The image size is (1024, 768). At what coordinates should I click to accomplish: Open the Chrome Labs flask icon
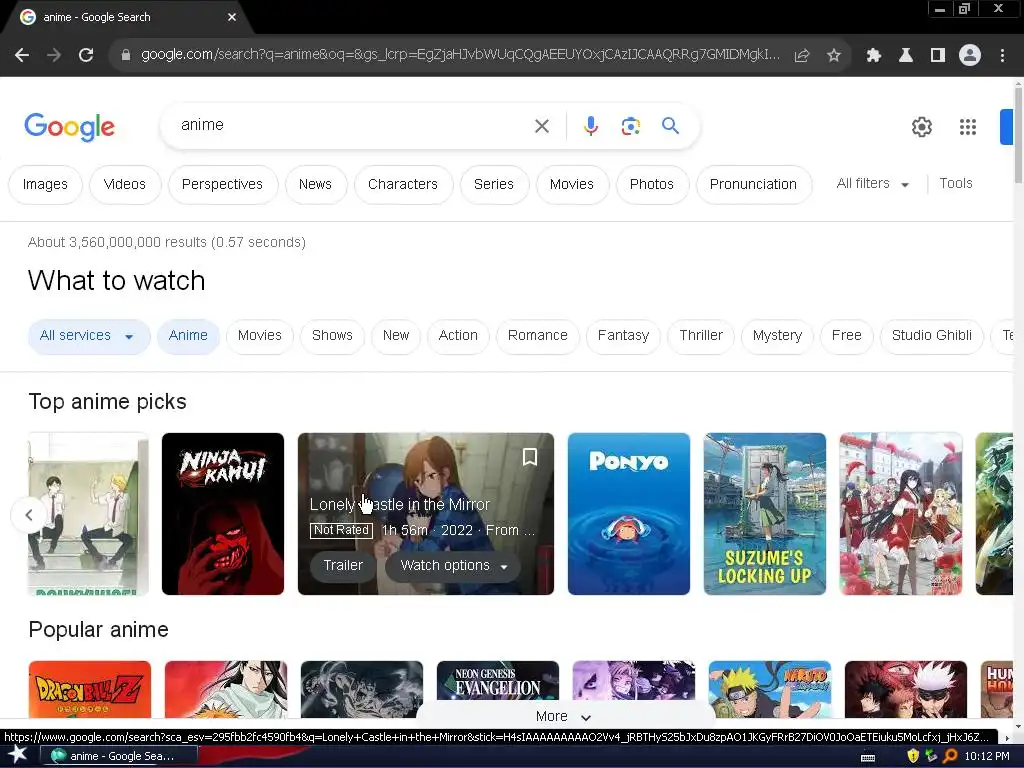click(906, 56)
